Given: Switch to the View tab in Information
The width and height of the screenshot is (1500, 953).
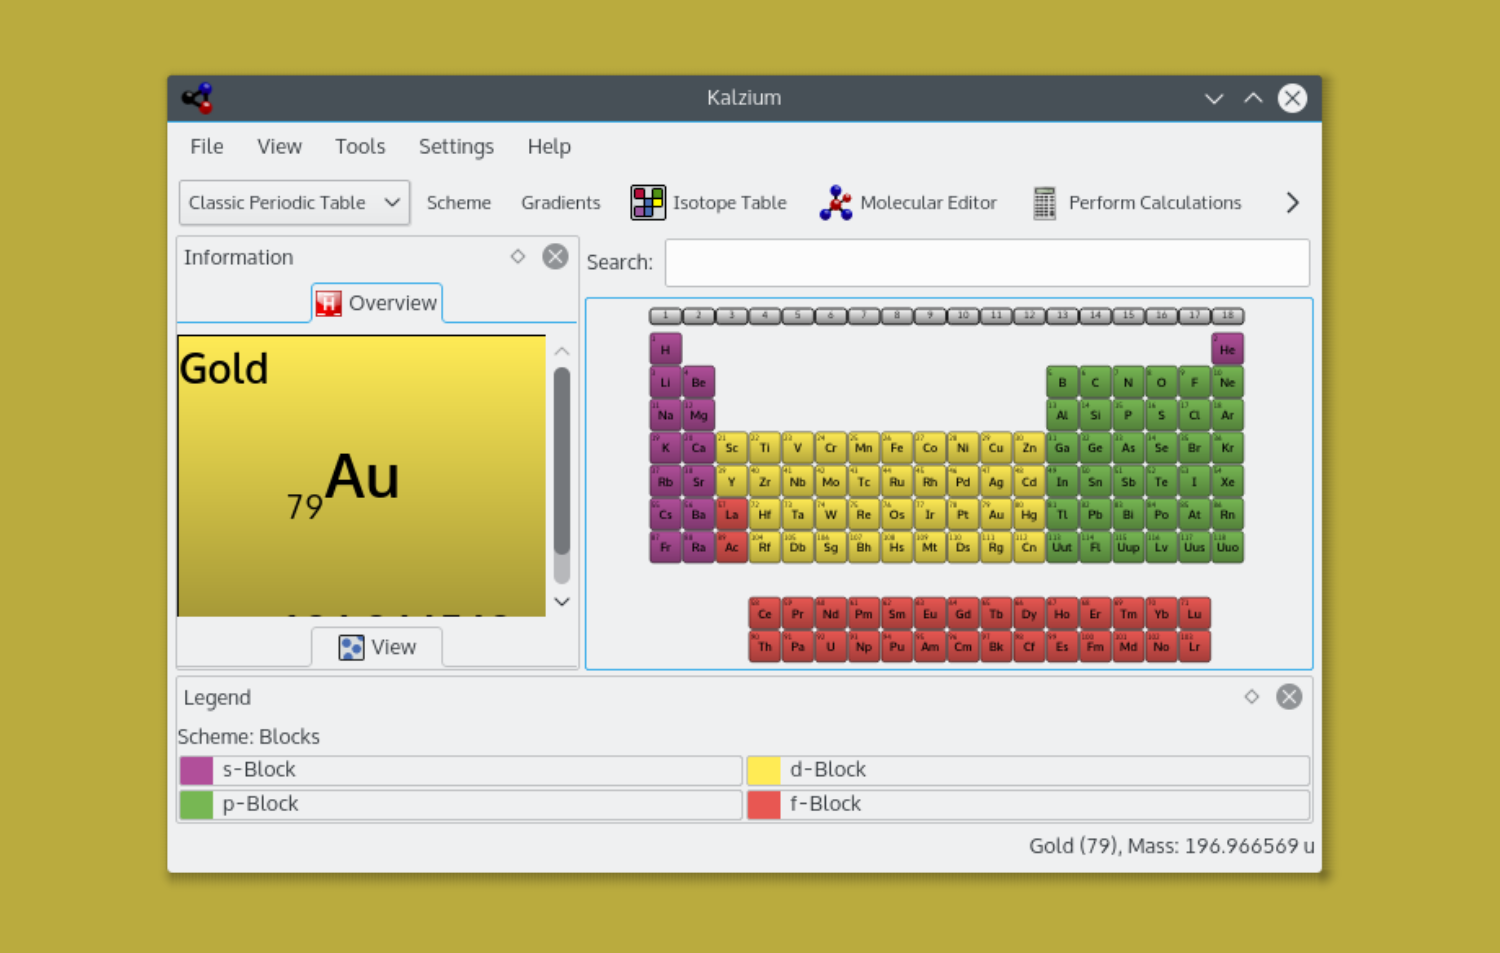Looking at the screenshot, I should tap(377, 647).
